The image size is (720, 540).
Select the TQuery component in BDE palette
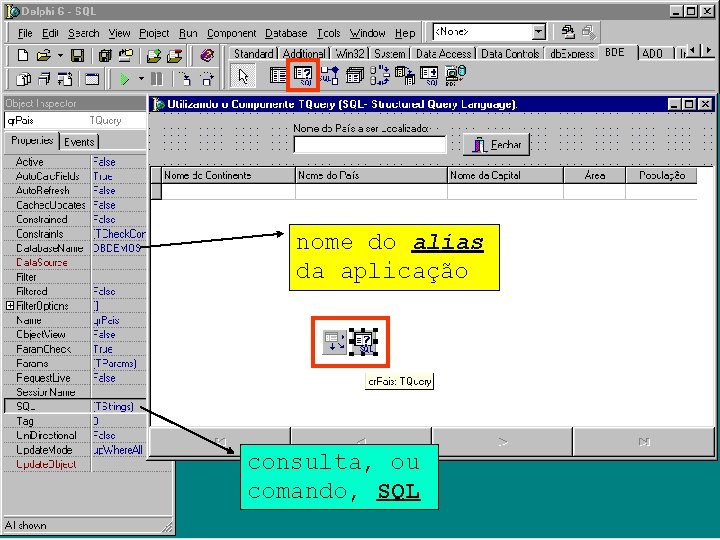point(303,76)
